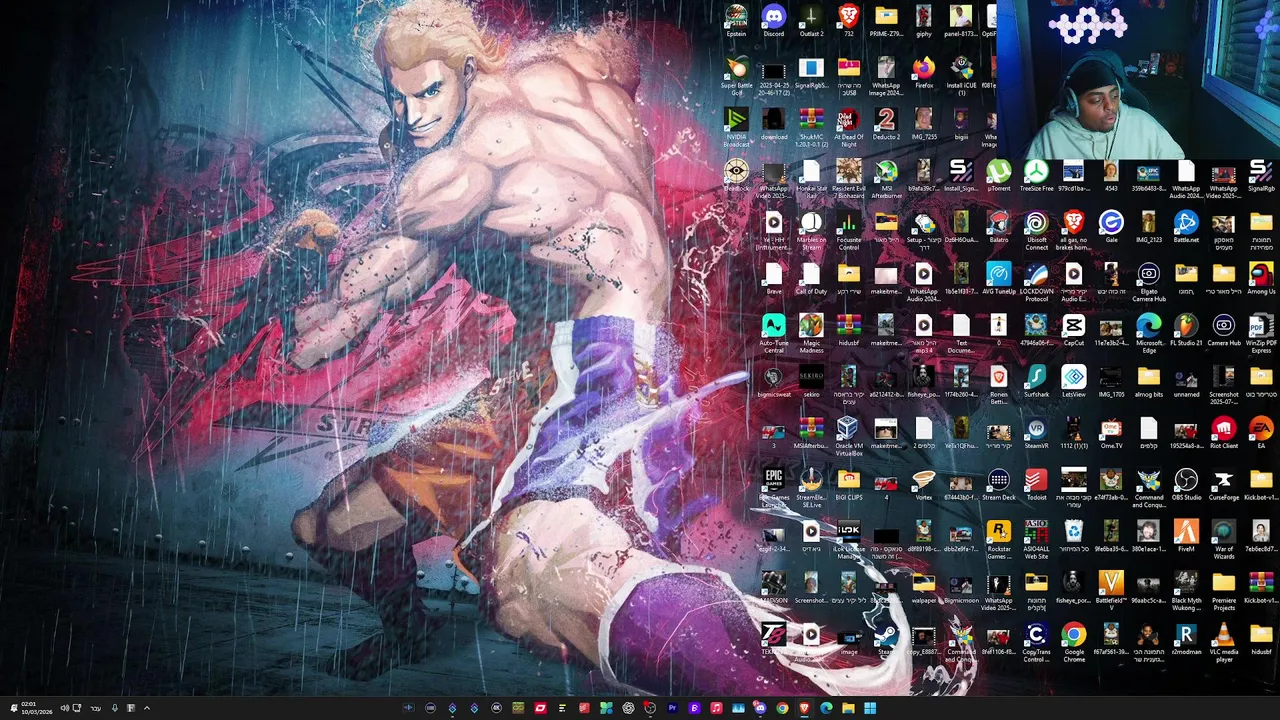Image resolution: width=1280 pixels, height=720 pixels.
Task: Open the Elgato Camera Hub shortcut
Action: pos(1149,282)
